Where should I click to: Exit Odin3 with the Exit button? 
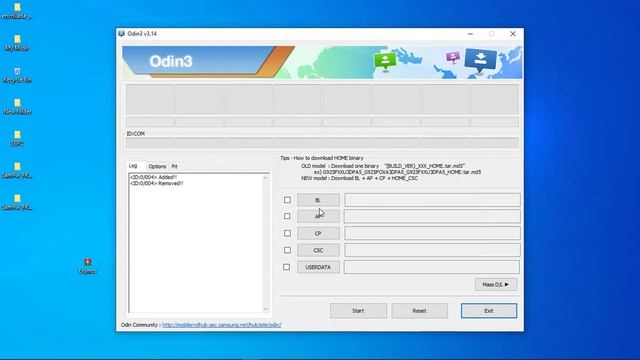(489, 311)
